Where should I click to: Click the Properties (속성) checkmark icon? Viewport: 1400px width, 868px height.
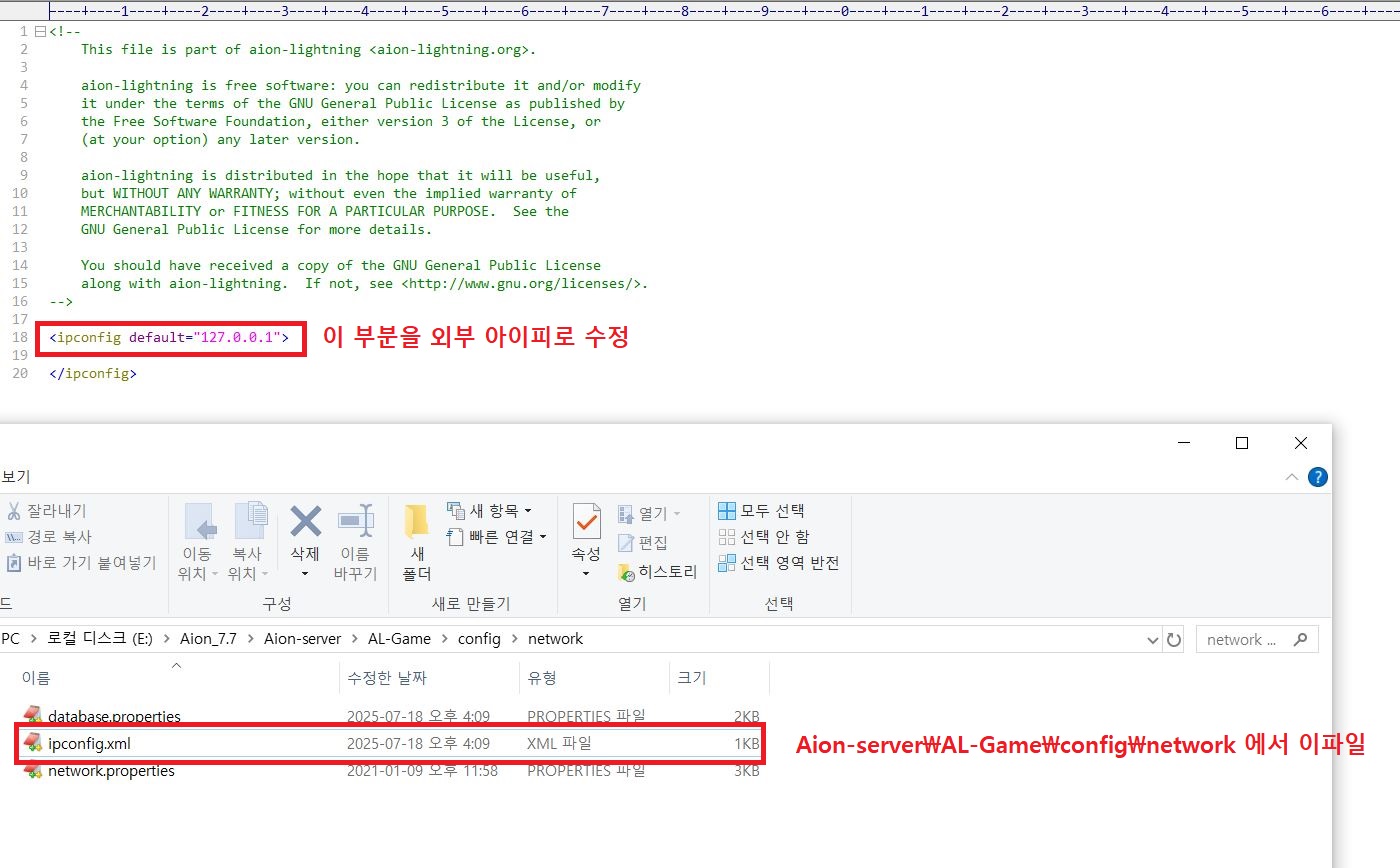(586, 521)
